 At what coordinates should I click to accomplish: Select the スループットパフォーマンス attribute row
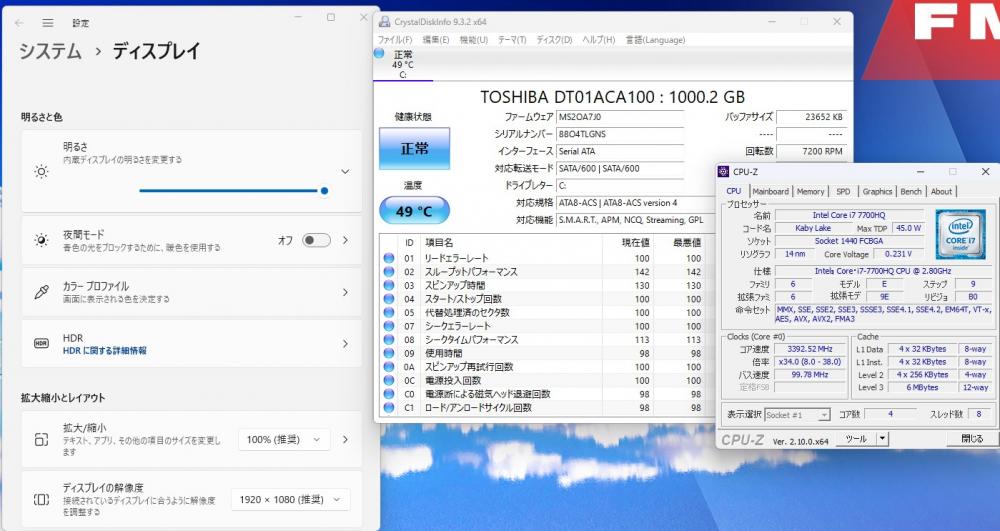point(546,272)
